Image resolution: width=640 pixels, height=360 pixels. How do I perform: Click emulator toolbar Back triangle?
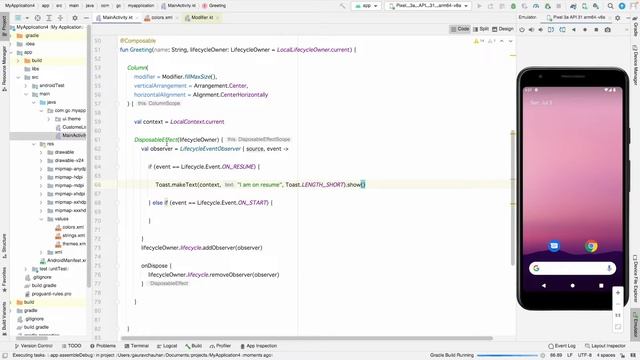pos(574,29)
